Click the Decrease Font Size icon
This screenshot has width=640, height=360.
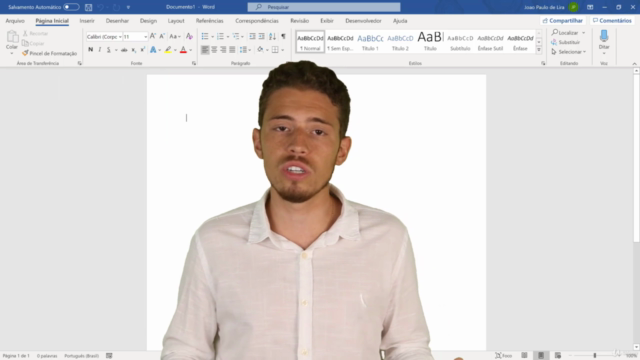162,36
